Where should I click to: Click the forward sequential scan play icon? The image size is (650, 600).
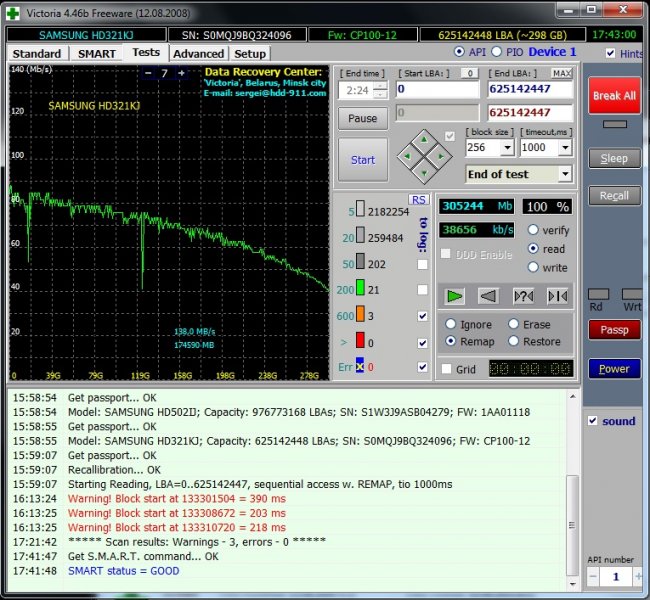[455, 296]
